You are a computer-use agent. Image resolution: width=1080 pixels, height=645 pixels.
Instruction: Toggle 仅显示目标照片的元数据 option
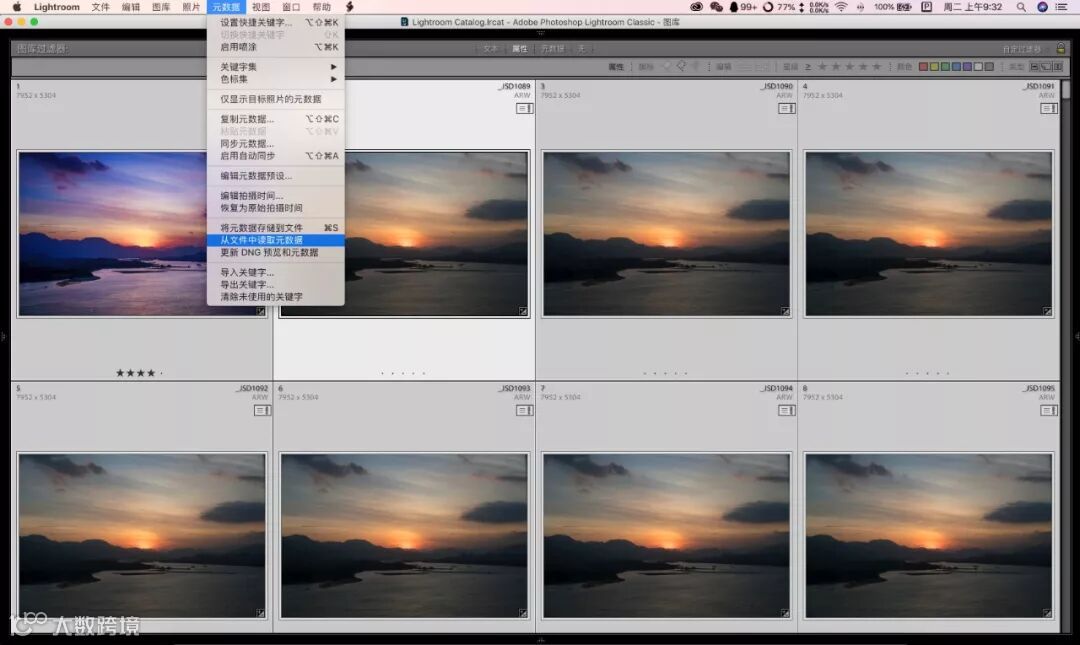point(276,99)
